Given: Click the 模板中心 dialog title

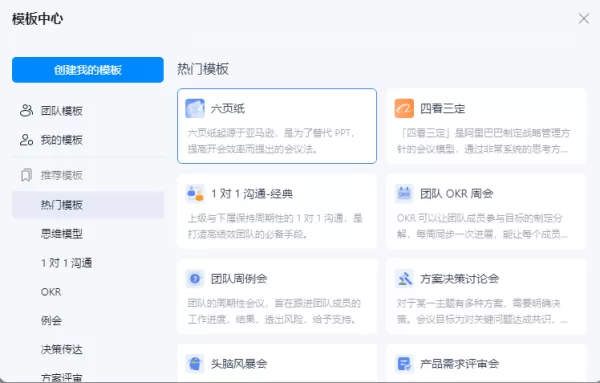Looking at the screenshot, I should tap(38, 18).
